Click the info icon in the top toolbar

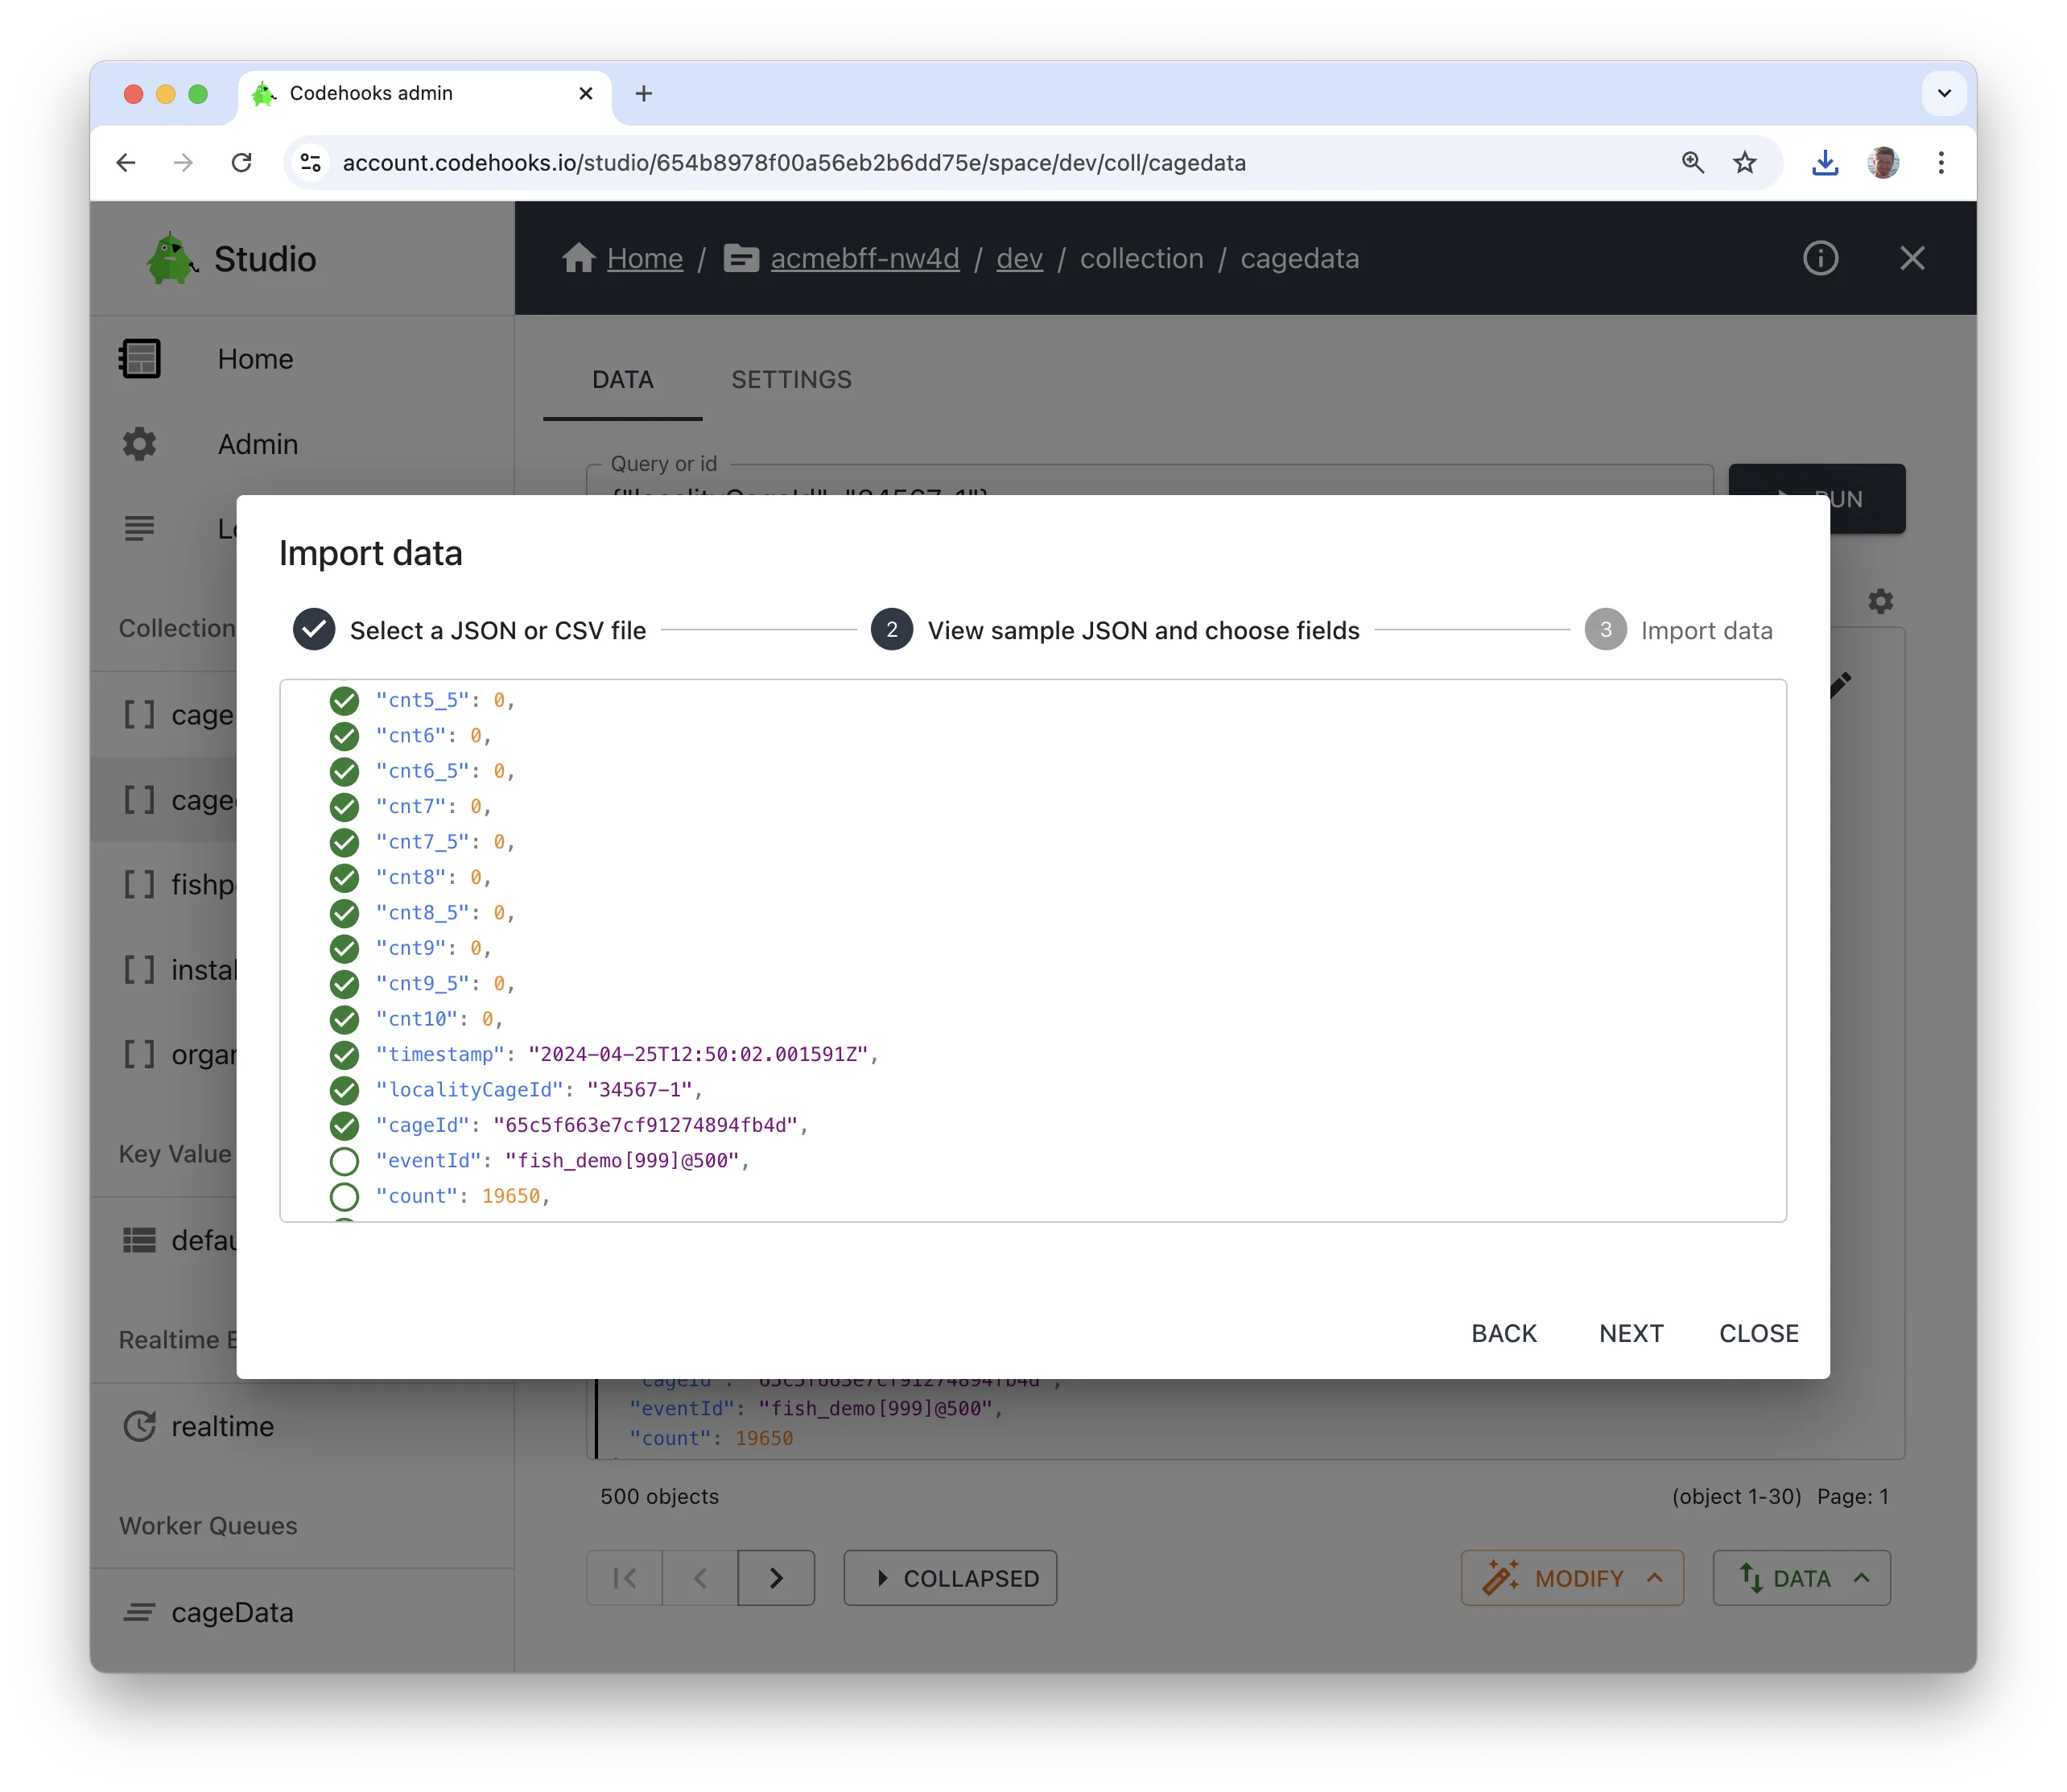pos(1821,257)
